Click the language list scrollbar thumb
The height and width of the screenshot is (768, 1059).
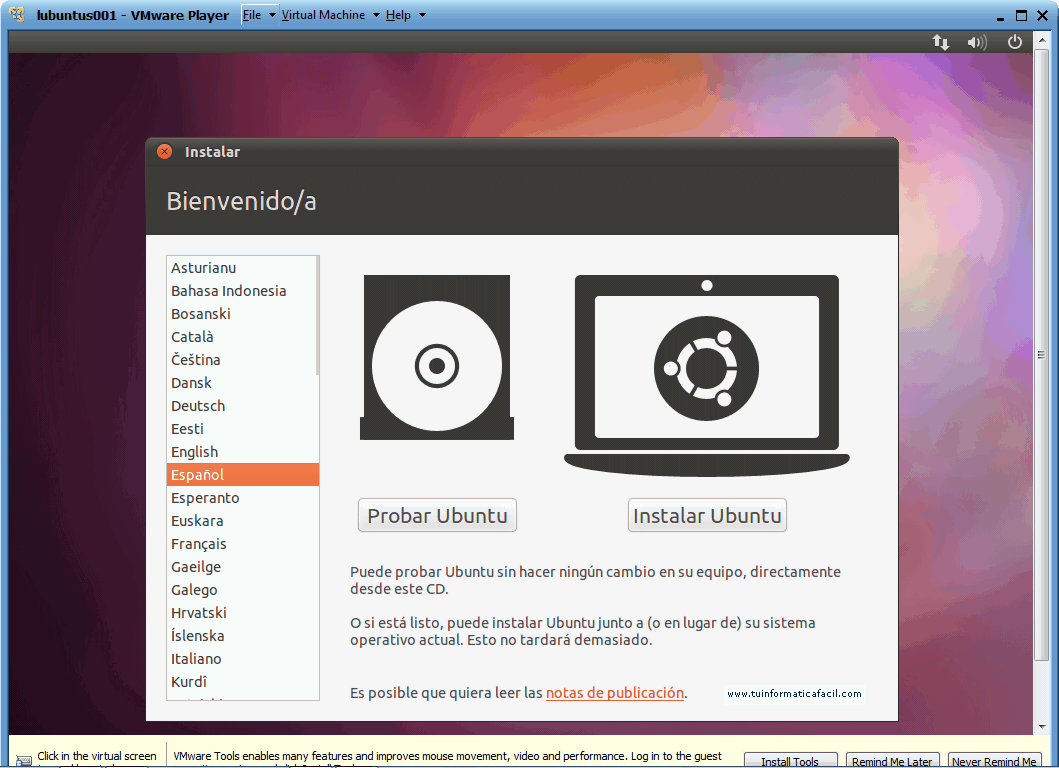(x=317, y=315)
